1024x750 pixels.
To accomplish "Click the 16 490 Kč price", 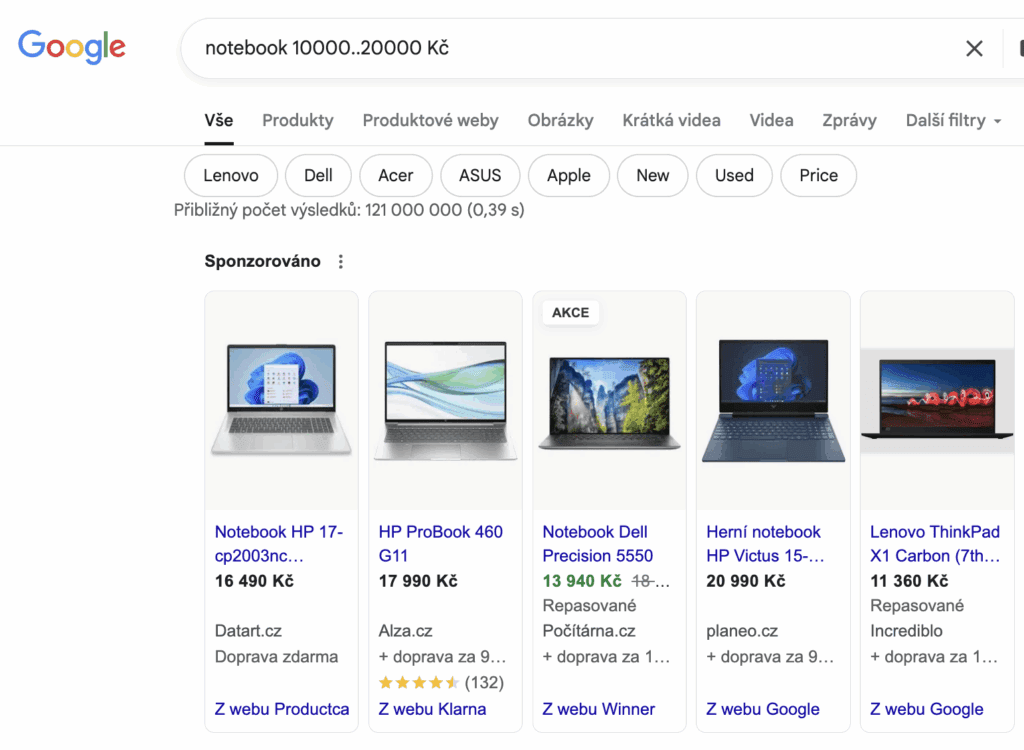I will [255, 581].
